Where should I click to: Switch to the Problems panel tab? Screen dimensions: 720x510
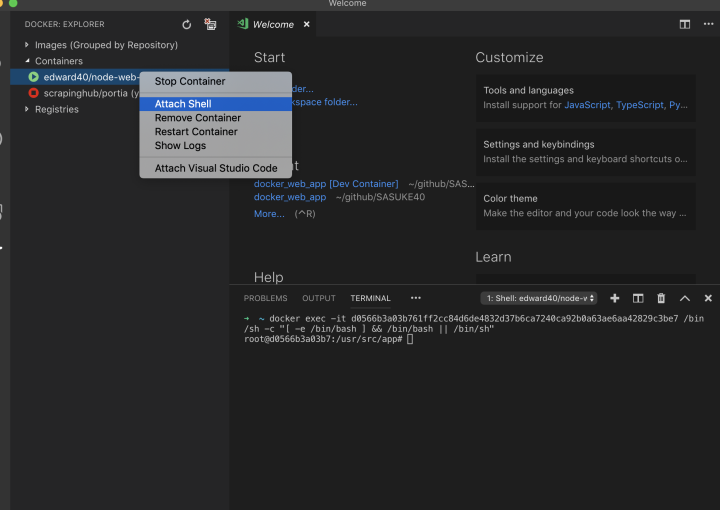coord(265,298)
